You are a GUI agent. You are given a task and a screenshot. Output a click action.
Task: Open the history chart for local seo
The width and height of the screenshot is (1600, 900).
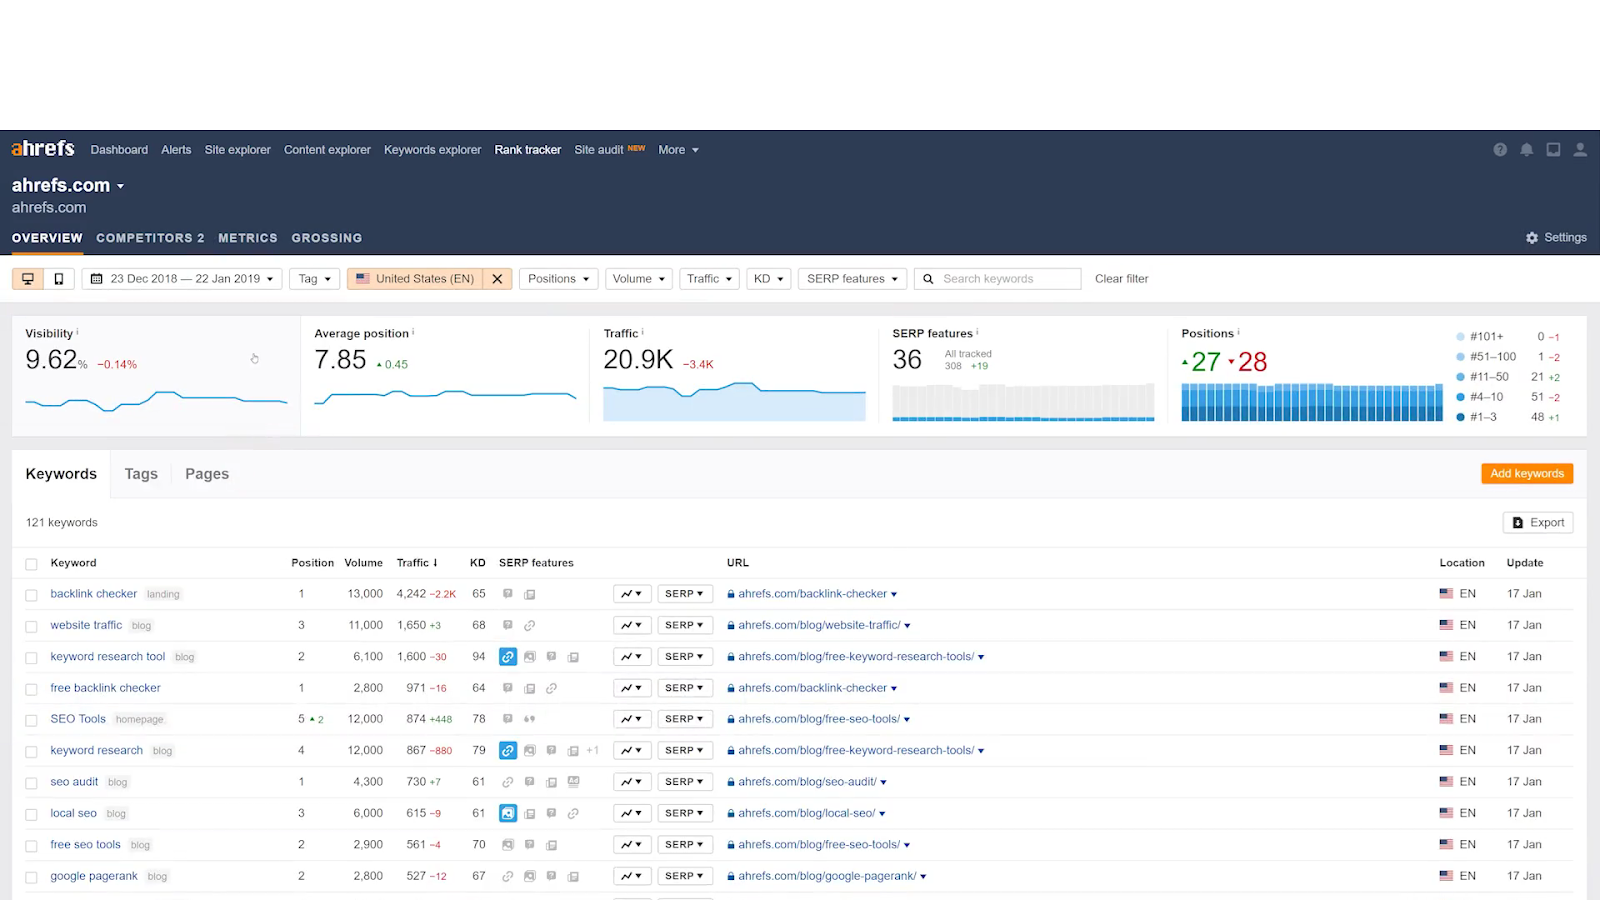coord(632,813)
